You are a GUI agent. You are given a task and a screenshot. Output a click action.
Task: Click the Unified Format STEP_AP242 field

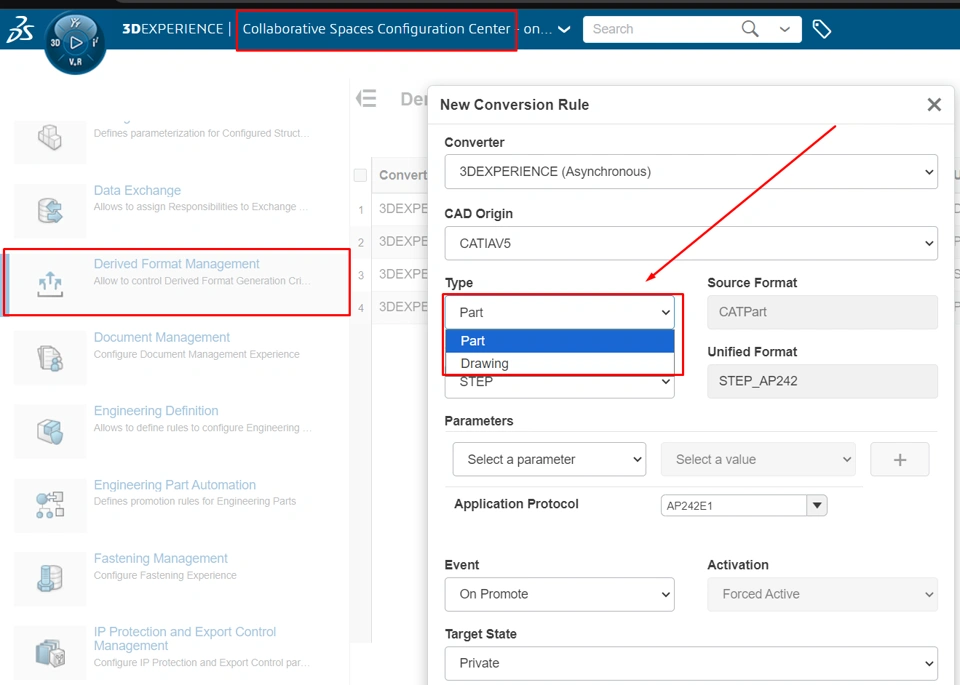822,381
